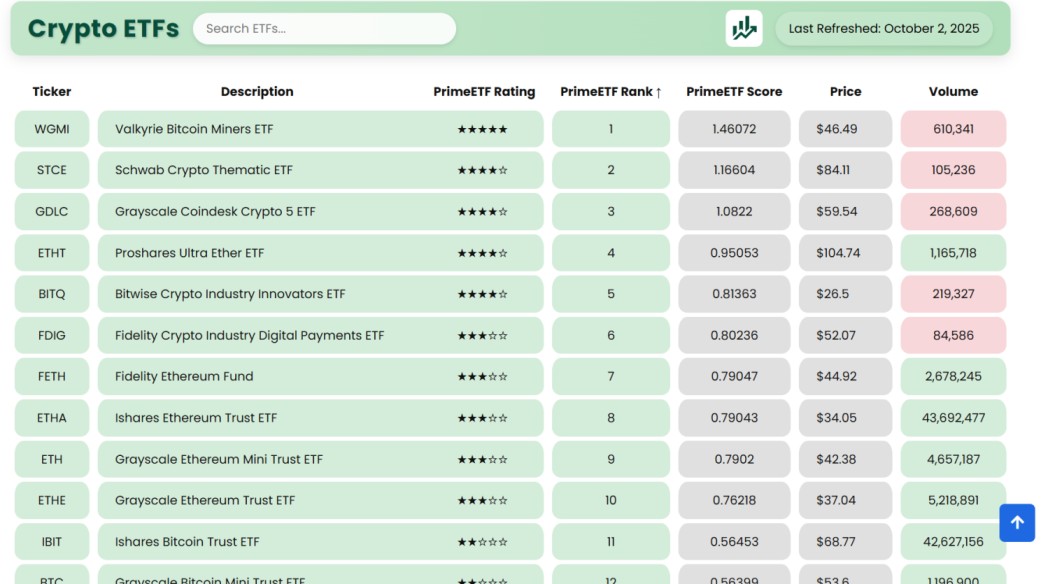
Task: Click the Price column header
Action: [x=845, y=92]
